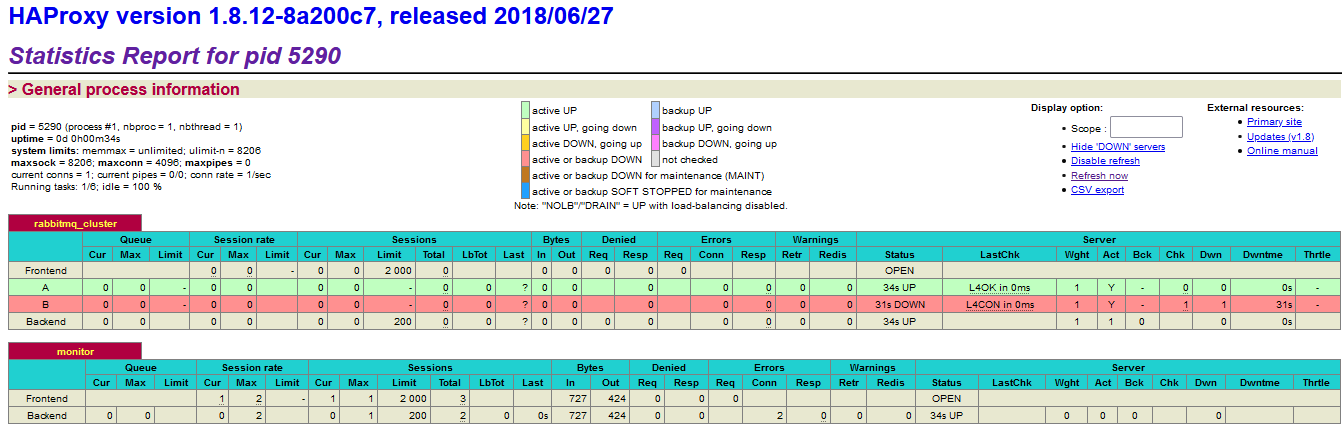This screenshot has height=429, width=1342.
Task: Click the active UP green swatch
Action: pos(525,110)
